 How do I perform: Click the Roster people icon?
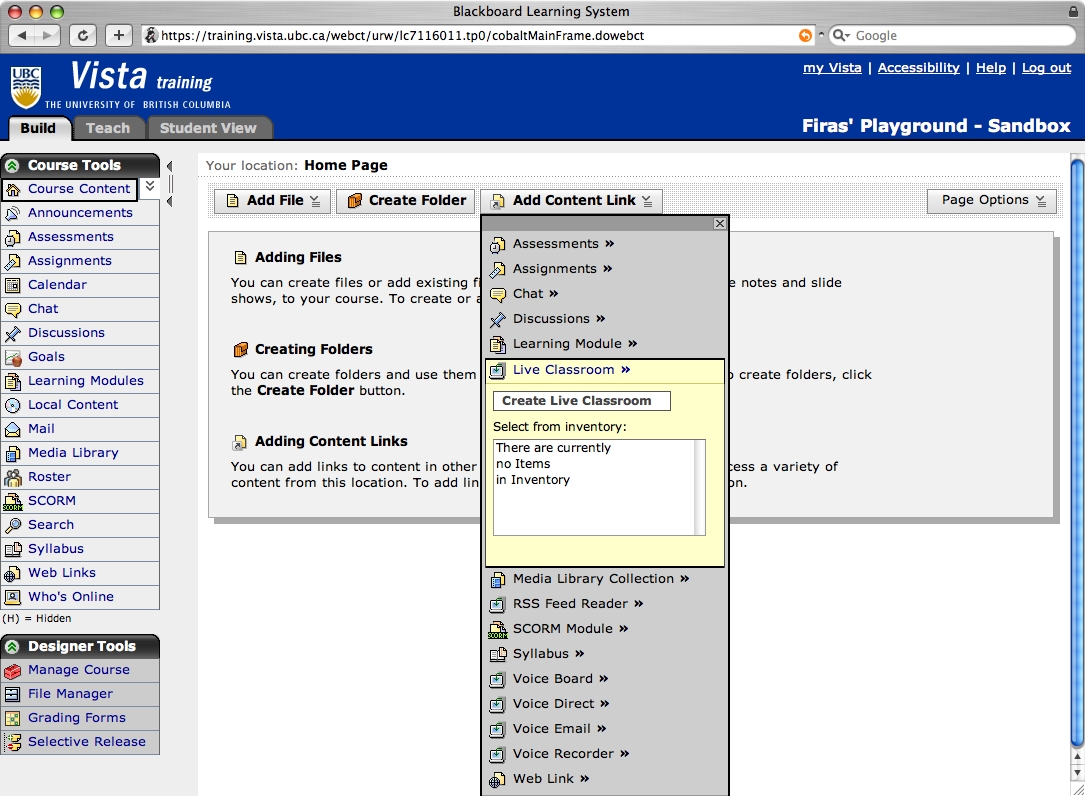pyautogui.click(x=12, y=477)
